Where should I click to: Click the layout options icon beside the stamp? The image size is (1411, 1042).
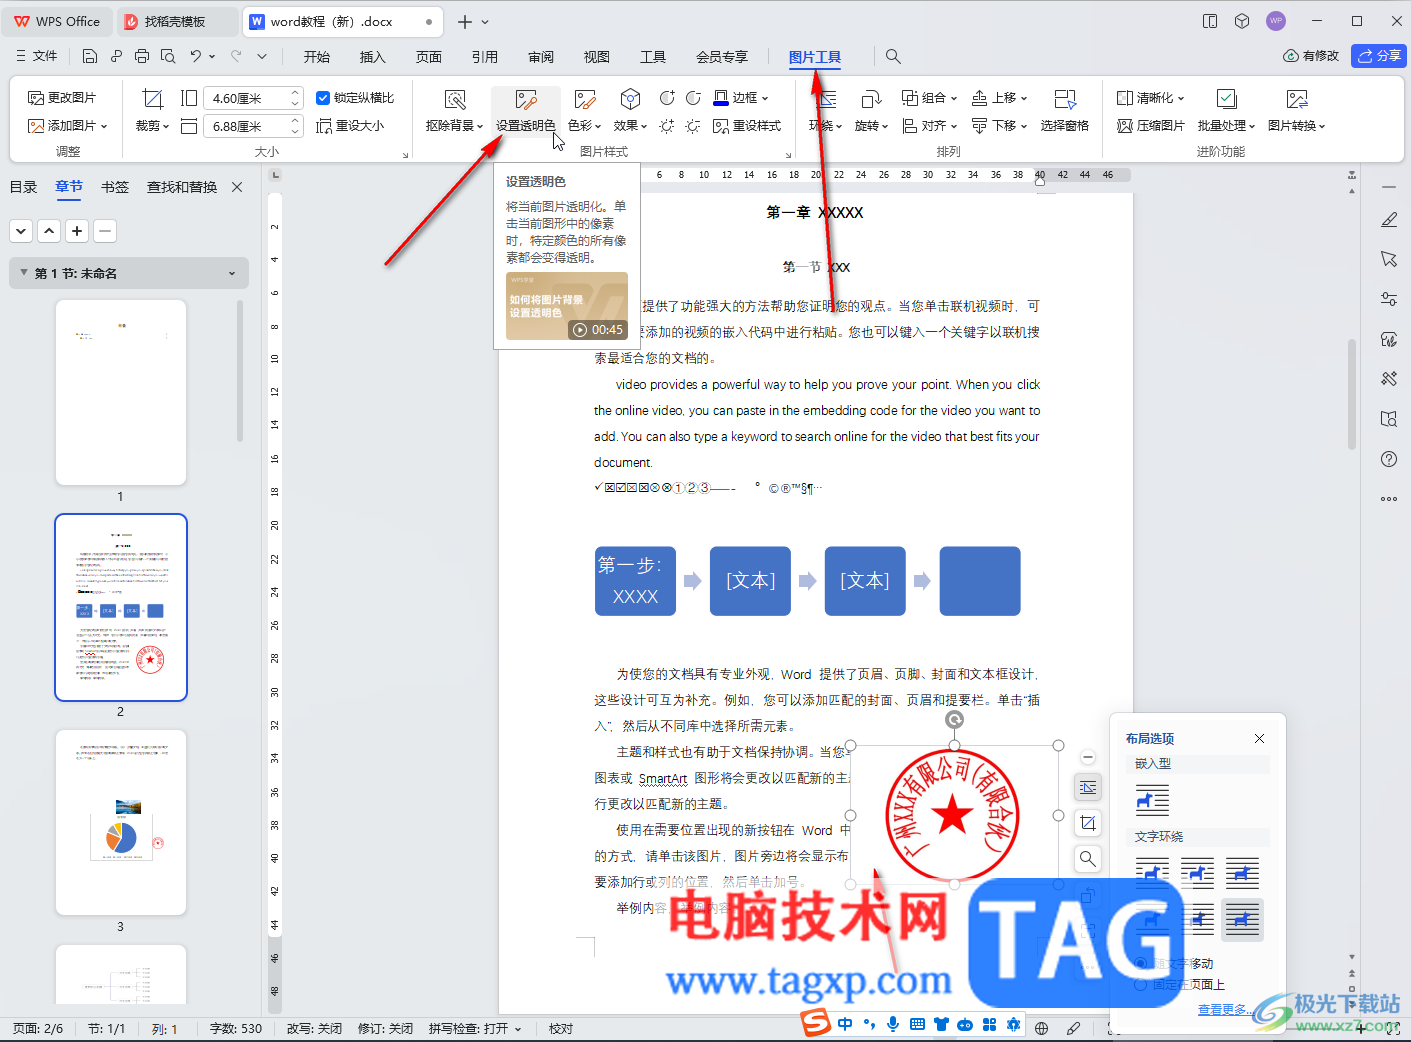click(1088, 788)
